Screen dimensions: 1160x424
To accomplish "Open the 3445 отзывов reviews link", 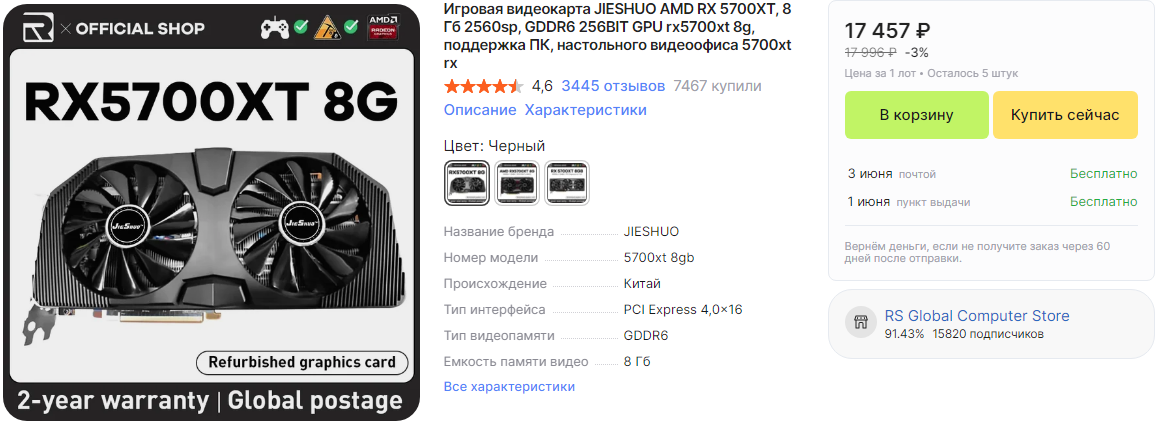I will [613, 87].
